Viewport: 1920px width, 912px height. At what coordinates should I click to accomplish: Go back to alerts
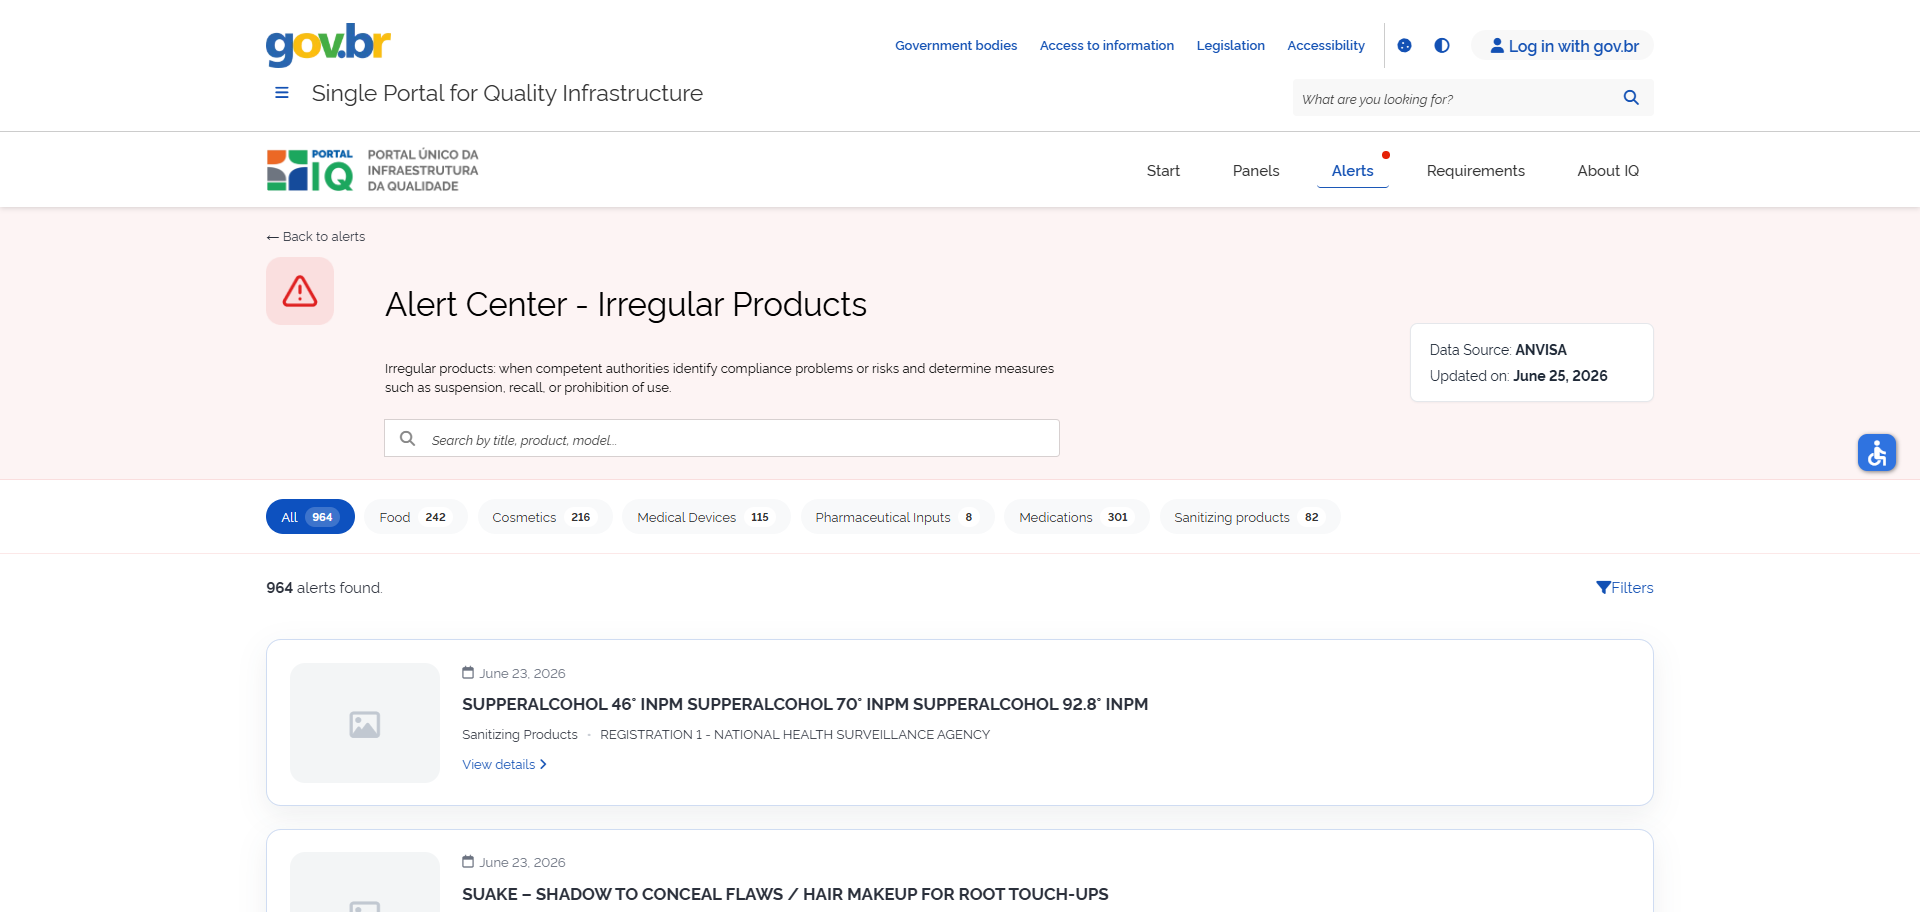pos(316,237)
